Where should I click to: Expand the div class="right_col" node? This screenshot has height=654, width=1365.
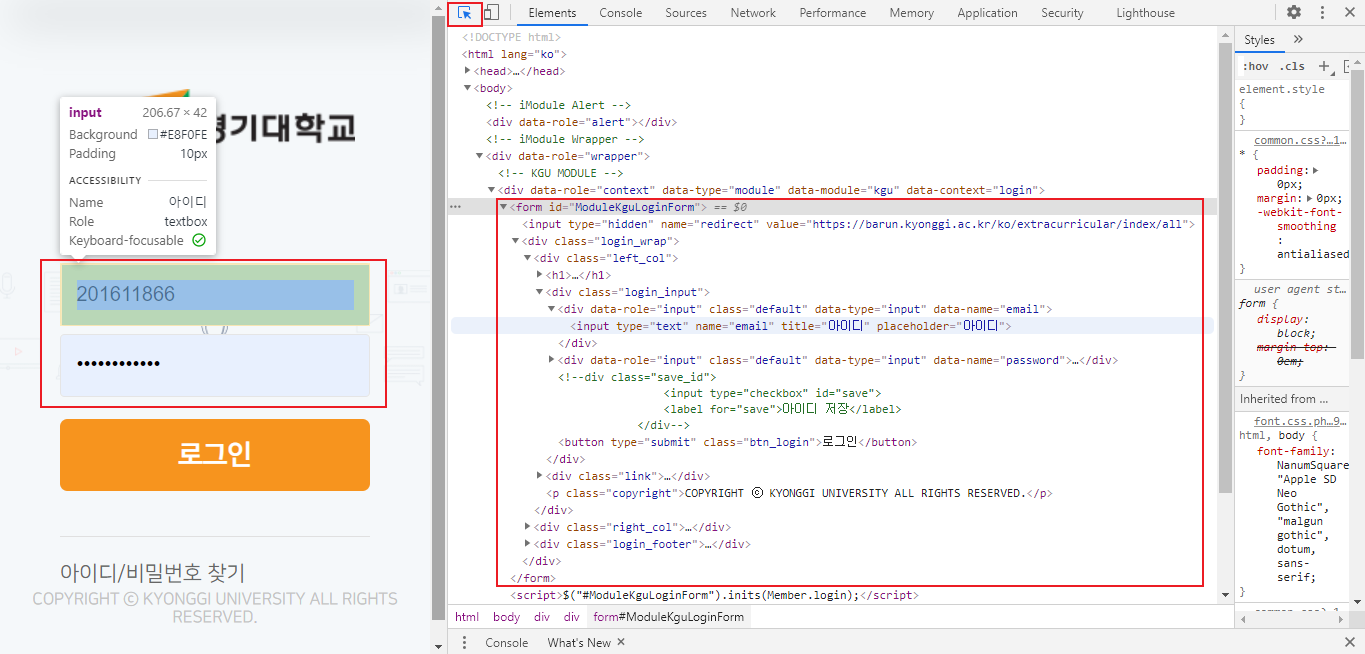[x=528, y=527]
